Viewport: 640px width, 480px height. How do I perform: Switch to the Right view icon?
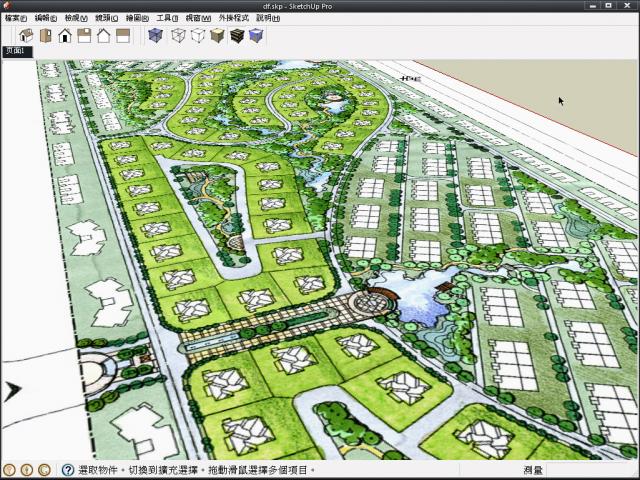(84, 36)
